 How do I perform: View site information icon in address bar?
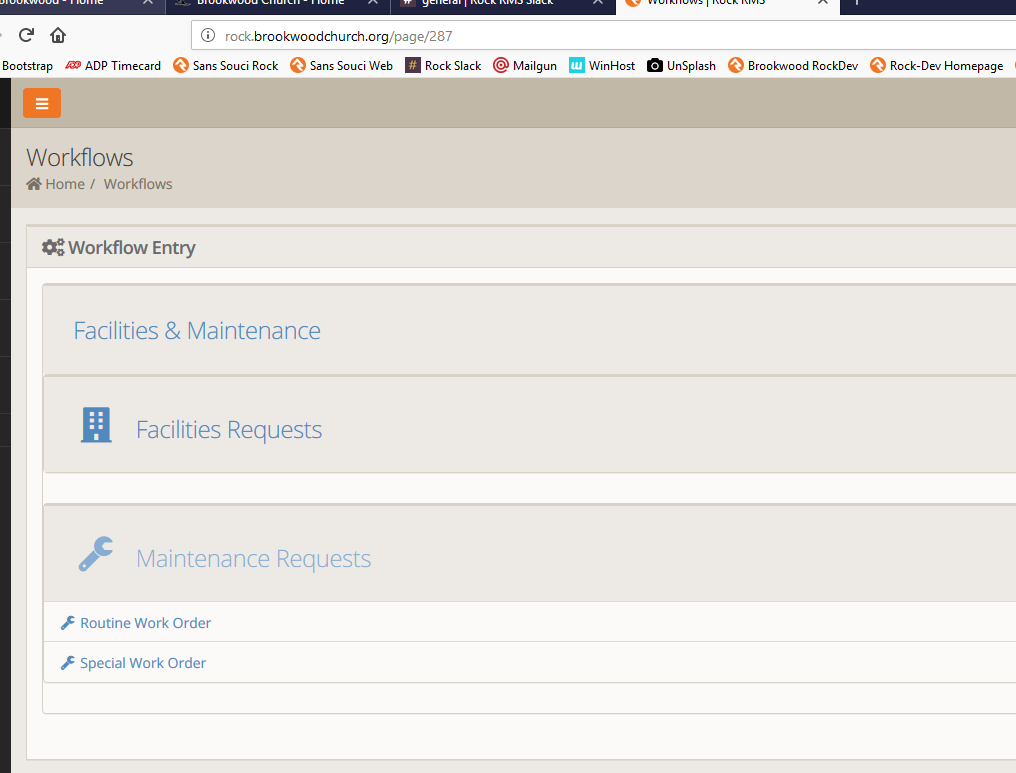(208, 36)
